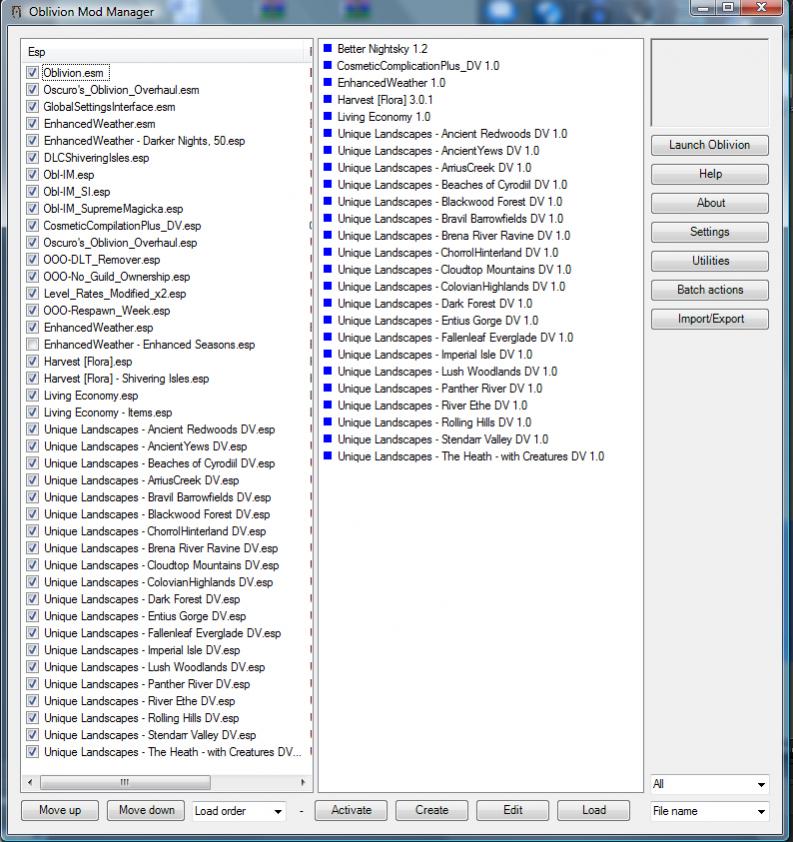Select Unique Landscapes - Dark Forest DV 1.0 mod entry
This screenshot has height=842, width=793.
click(434, 304)
